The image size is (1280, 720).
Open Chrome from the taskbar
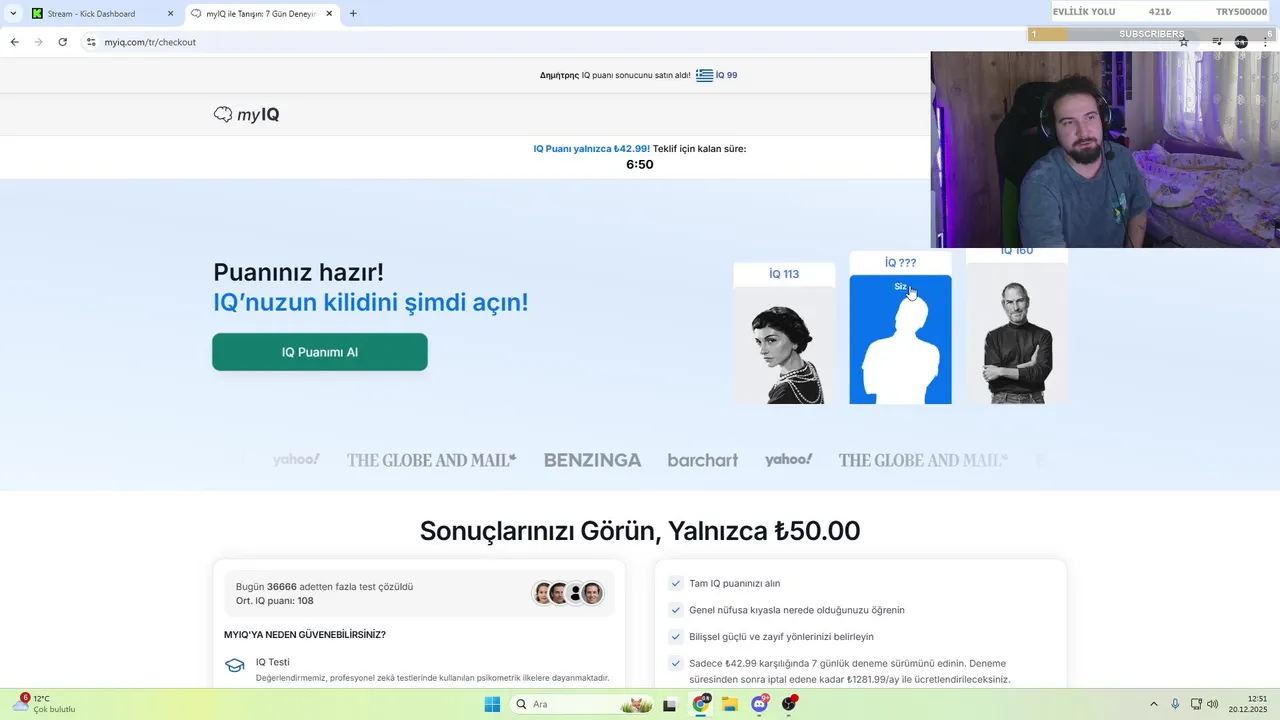point(701,704)
